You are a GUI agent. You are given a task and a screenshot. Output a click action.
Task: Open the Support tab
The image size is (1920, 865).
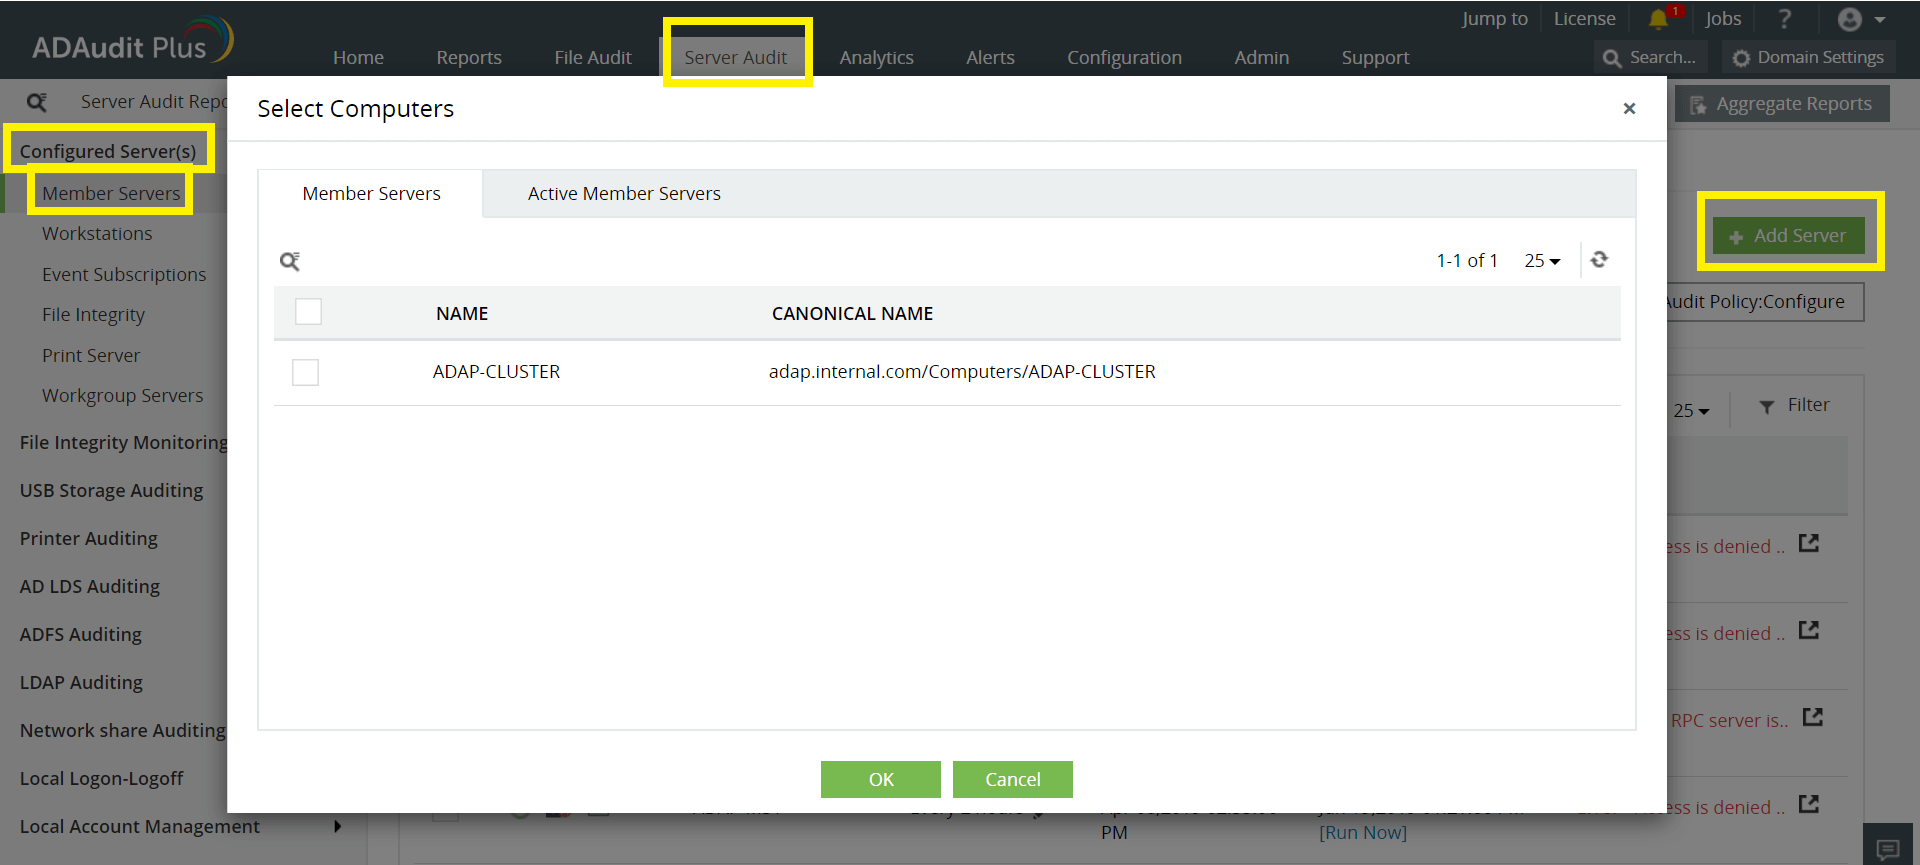click(x=1375, y=58)
